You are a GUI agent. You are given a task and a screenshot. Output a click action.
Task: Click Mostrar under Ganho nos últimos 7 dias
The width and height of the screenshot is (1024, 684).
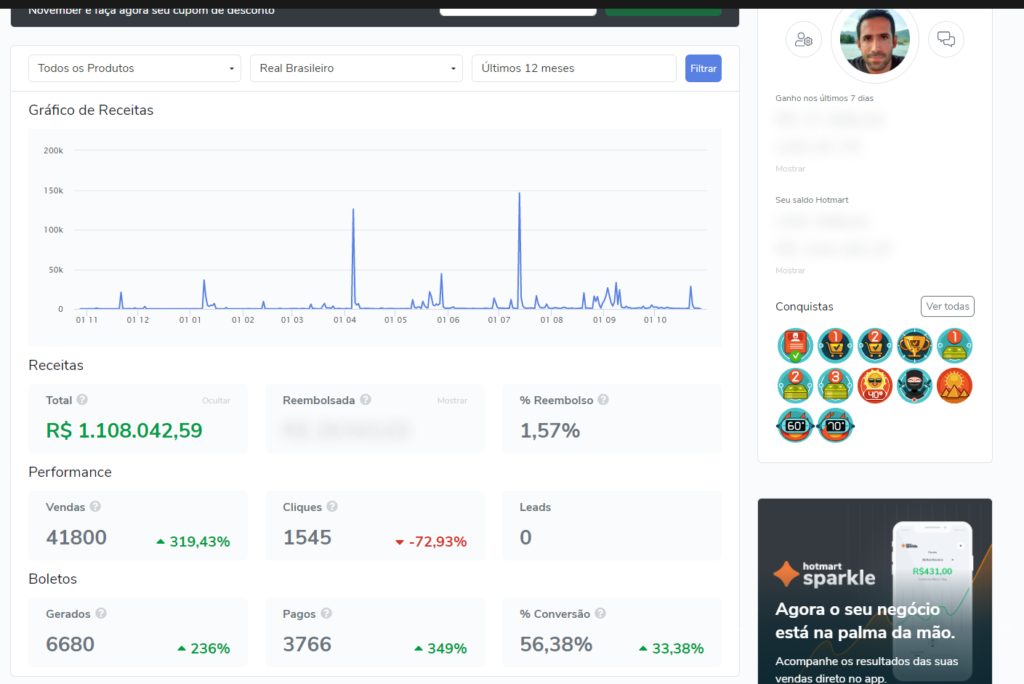pos(790,169)
